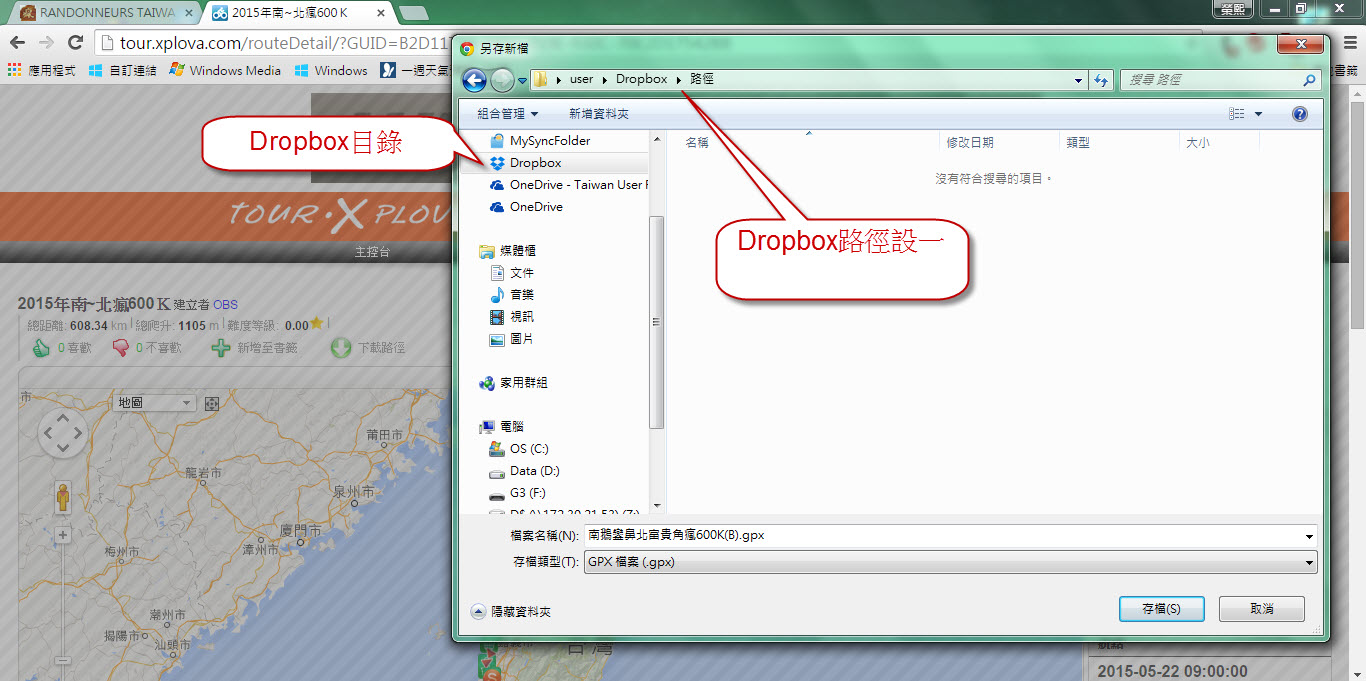Click the 存檔(S) save button
This screenshot has height=681, width=1366.
[1161, 609]
